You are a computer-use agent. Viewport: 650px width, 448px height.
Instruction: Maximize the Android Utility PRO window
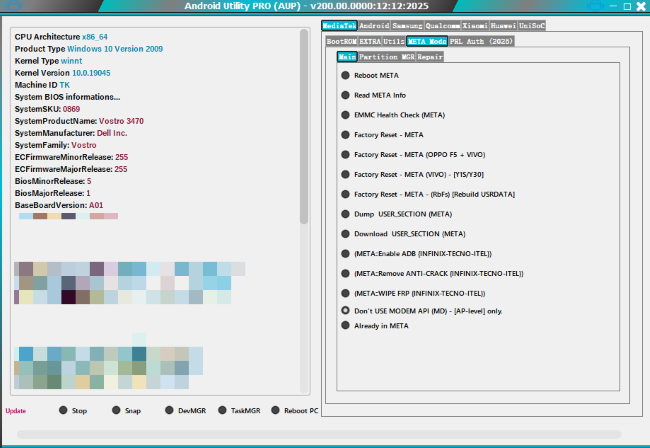pos(627,6)
